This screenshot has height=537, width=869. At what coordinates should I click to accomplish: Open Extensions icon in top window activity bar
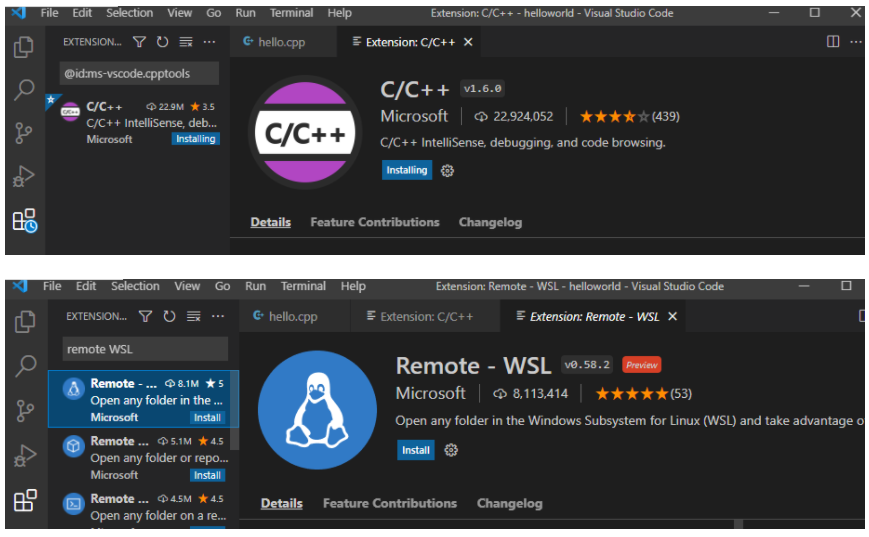pos(24,221)
